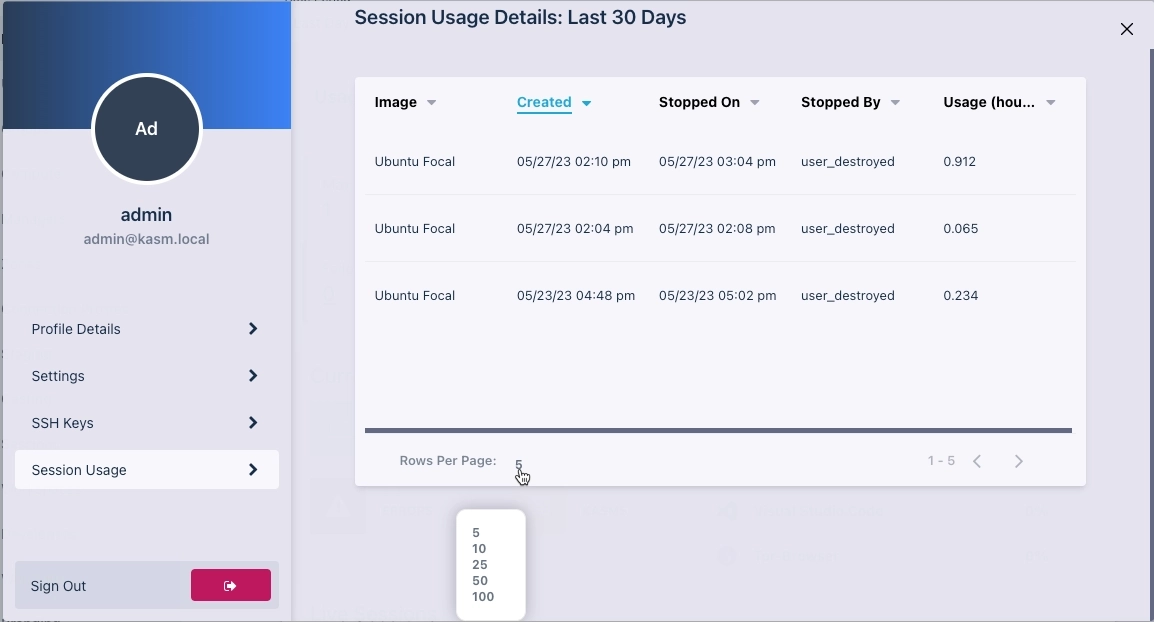This screenshot has height=622, width=1154.
Task: Sort by Usage hours column arrow
Action: tap(1051, 103)
